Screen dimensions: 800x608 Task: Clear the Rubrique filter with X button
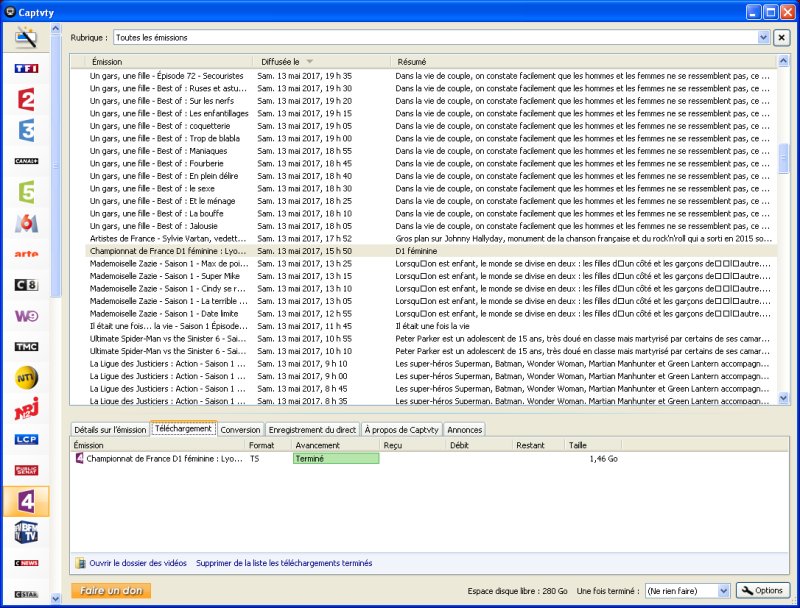(781, 38)
